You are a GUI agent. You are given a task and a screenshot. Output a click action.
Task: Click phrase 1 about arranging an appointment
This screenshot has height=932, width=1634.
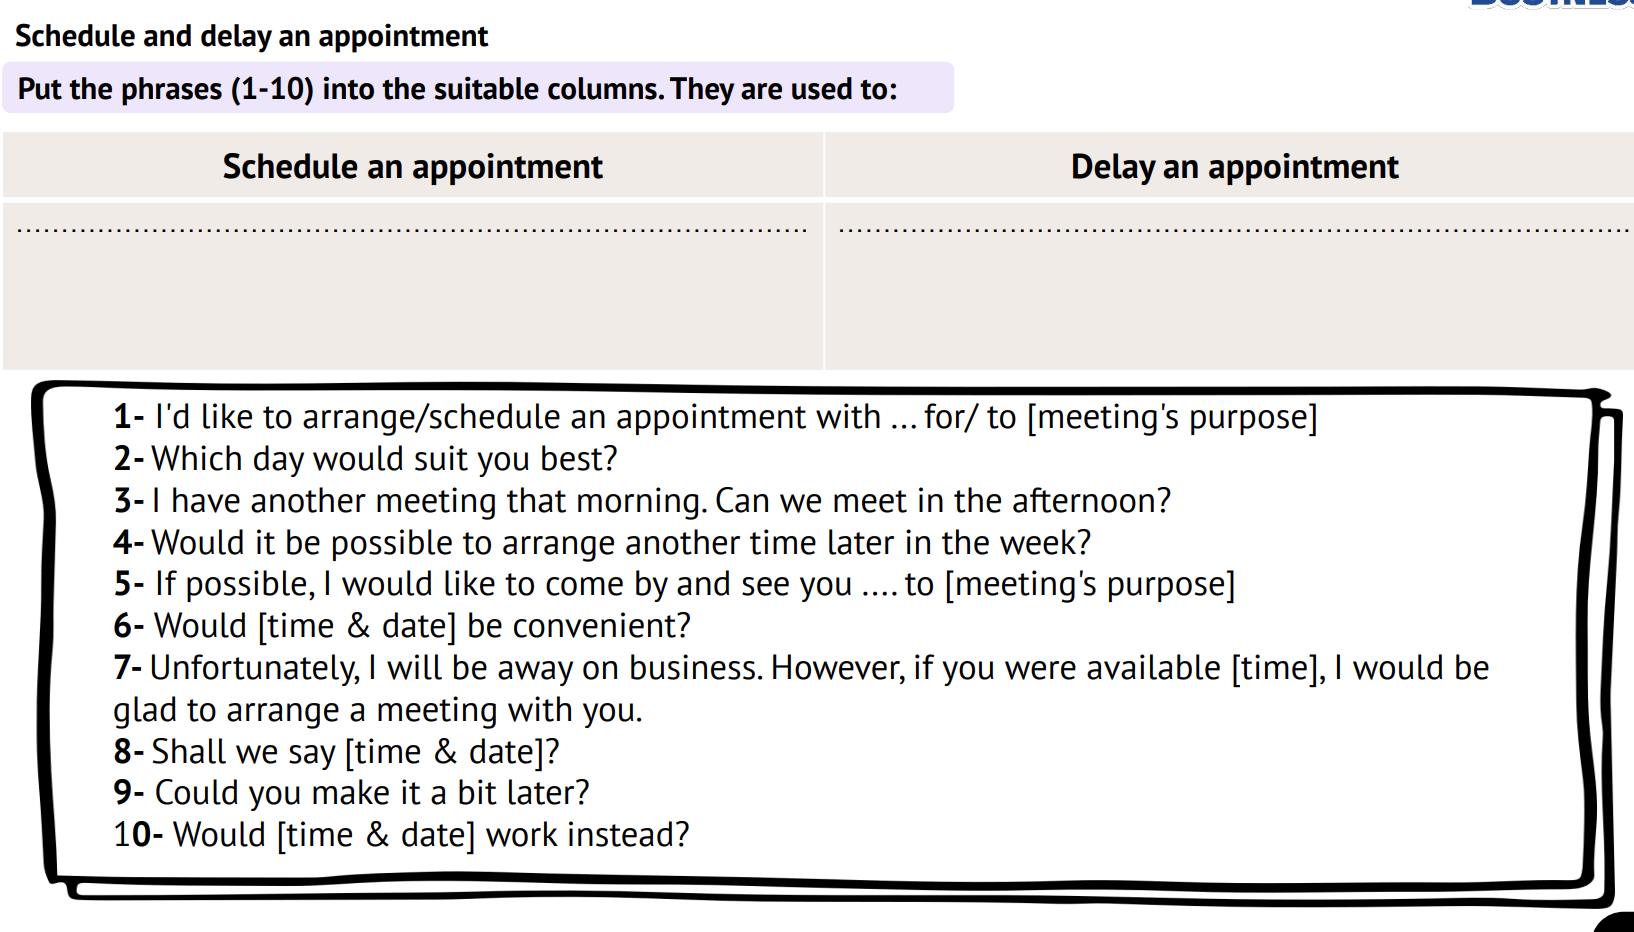[x=715, y=417]
